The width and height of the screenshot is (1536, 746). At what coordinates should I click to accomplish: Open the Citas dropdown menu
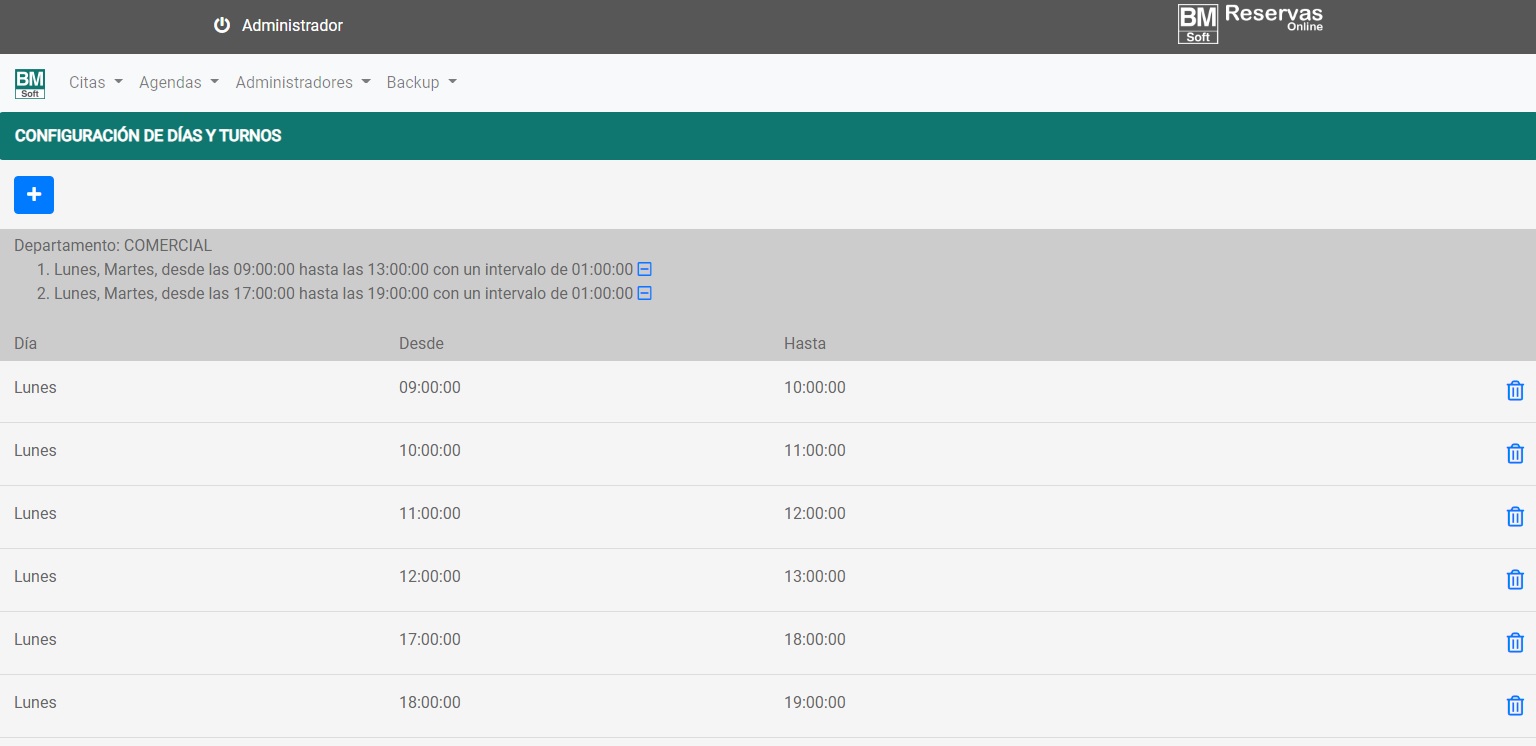tap(96, 83)
